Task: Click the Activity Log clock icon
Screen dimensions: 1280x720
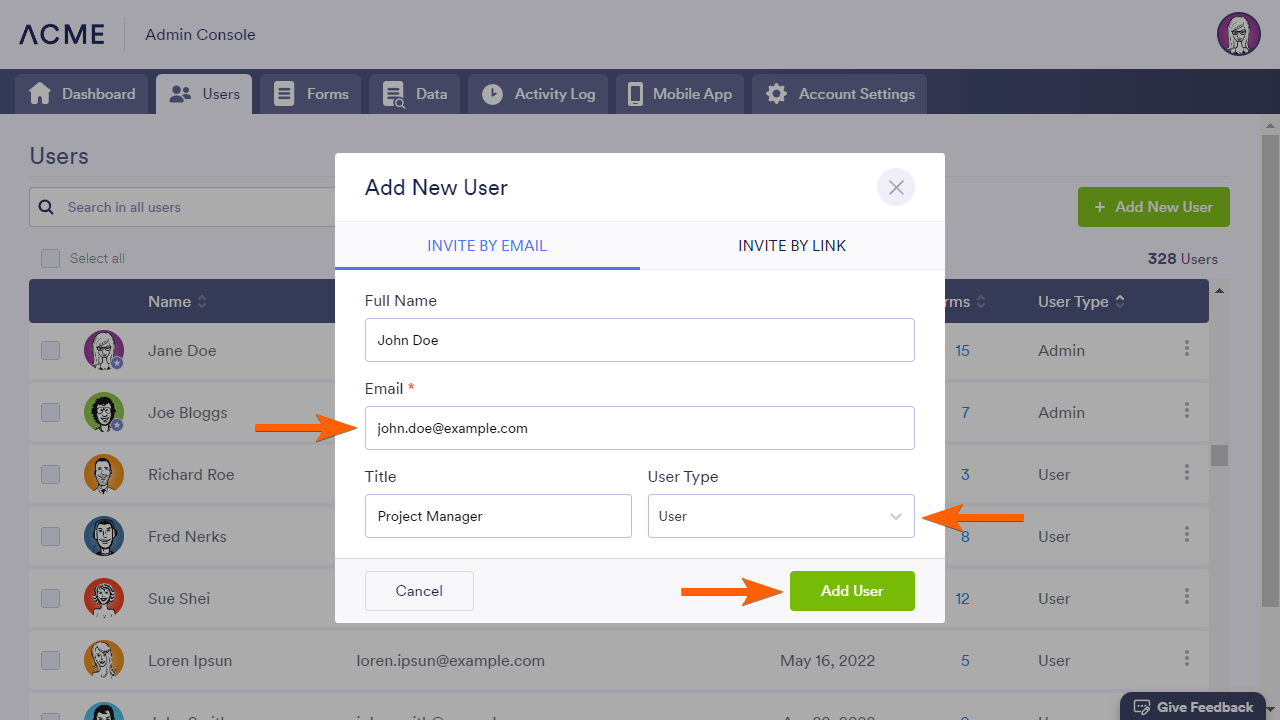Action: 492,94
